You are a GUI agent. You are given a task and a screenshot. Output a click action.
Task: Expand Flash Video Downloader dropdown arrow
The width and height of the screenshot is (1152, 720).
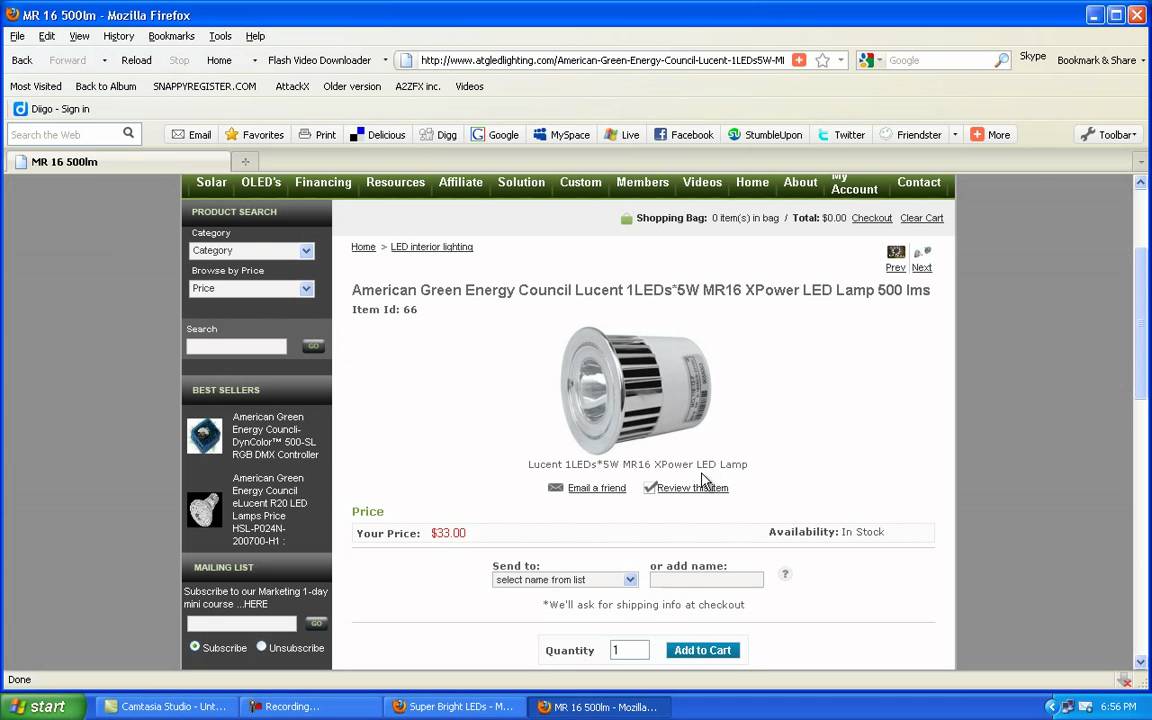[x=385, y=60]
